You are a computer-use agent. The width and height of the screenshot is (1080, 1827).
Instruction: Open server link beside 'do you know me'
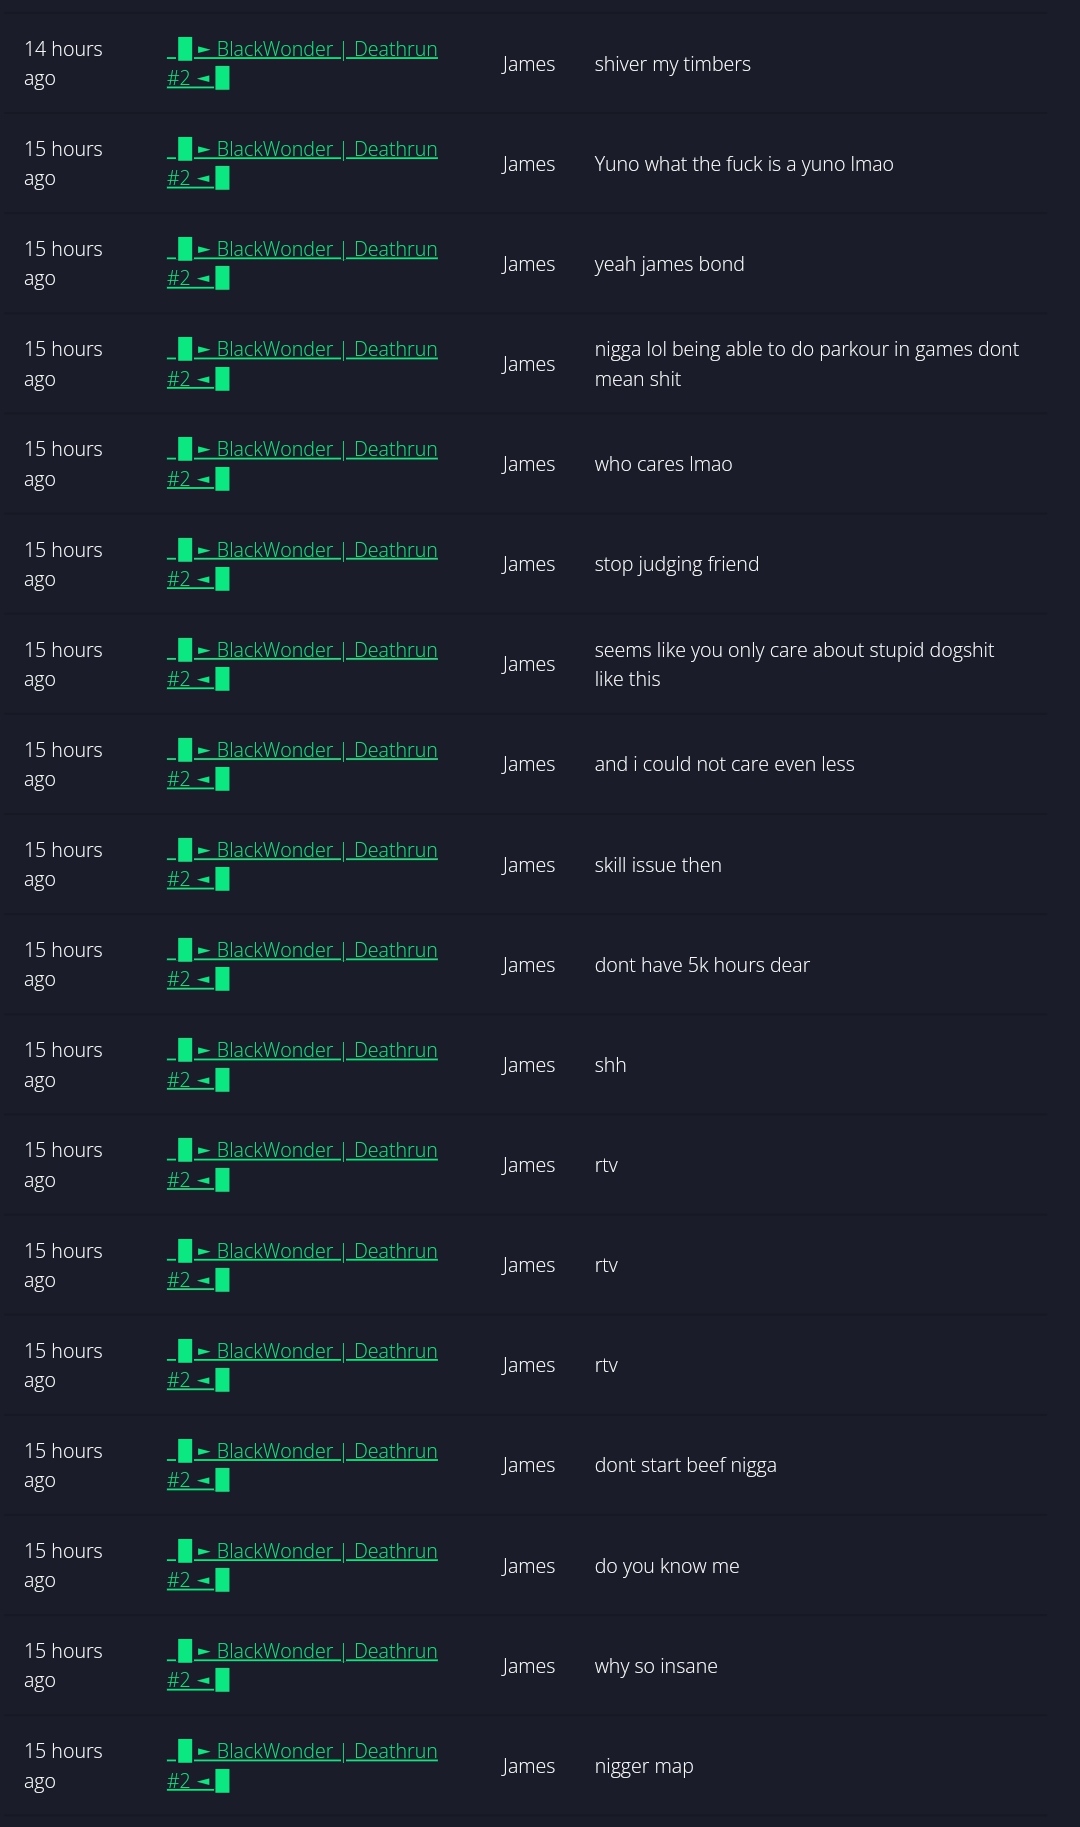tap(302, 1565)
